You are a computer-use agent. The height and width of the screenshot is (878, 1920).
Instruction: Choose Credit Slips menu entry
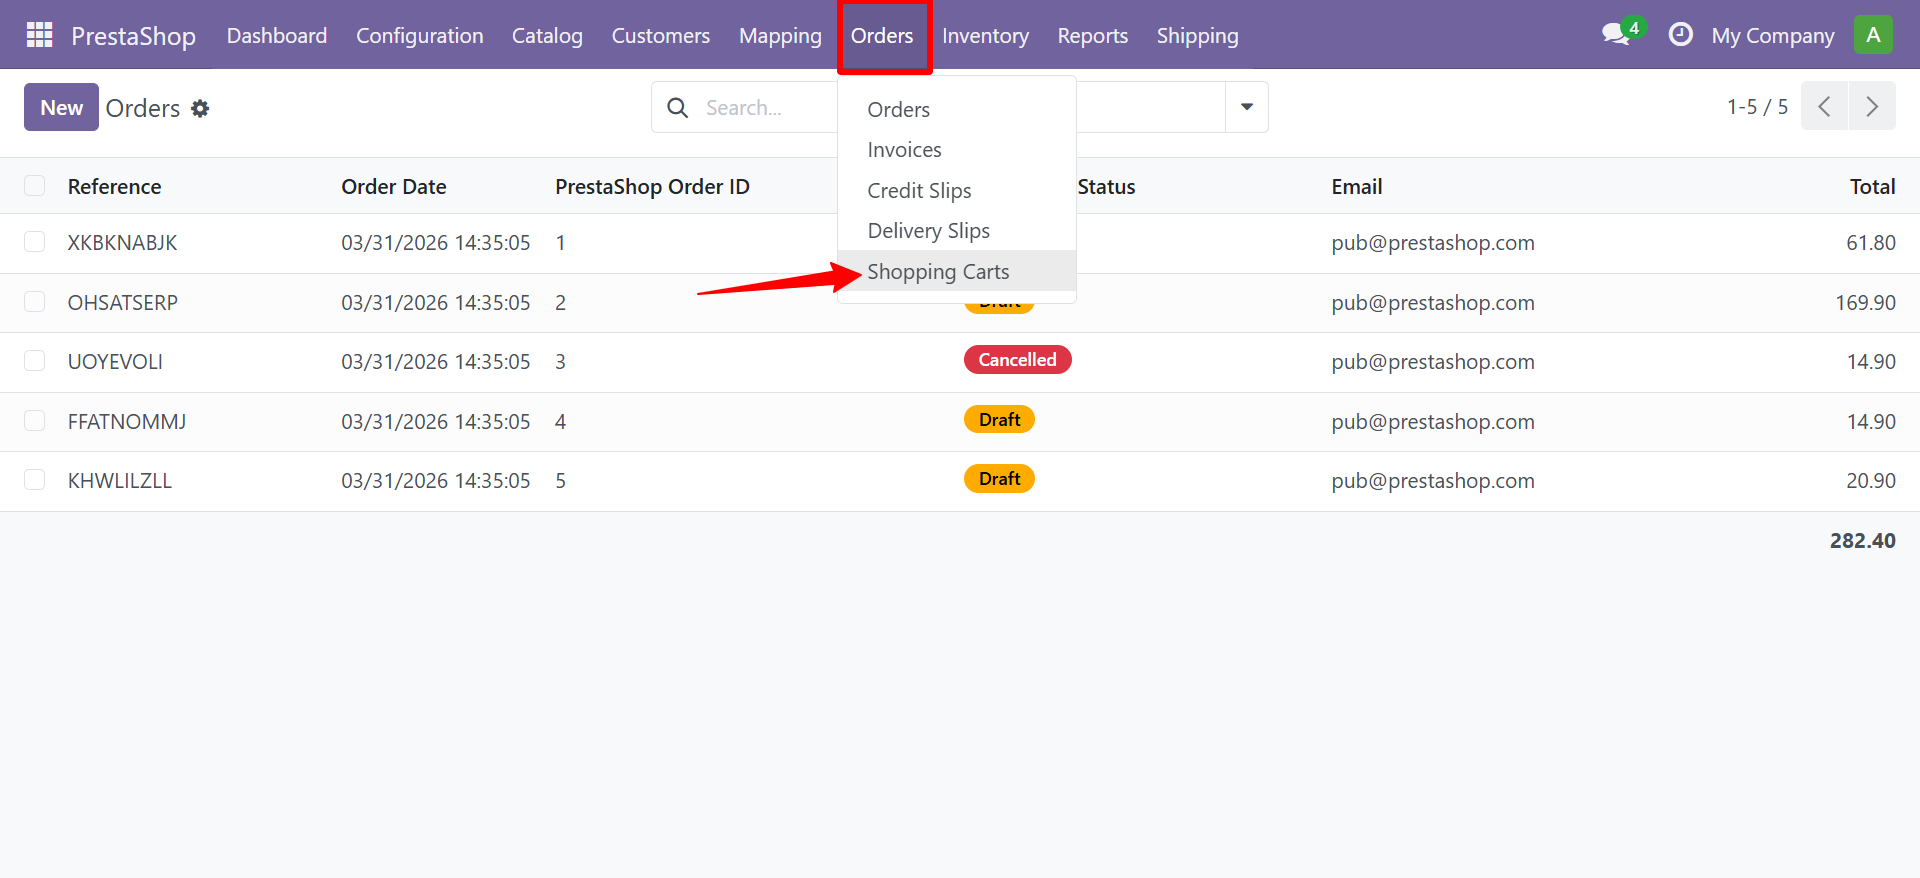tap(919, 190)
